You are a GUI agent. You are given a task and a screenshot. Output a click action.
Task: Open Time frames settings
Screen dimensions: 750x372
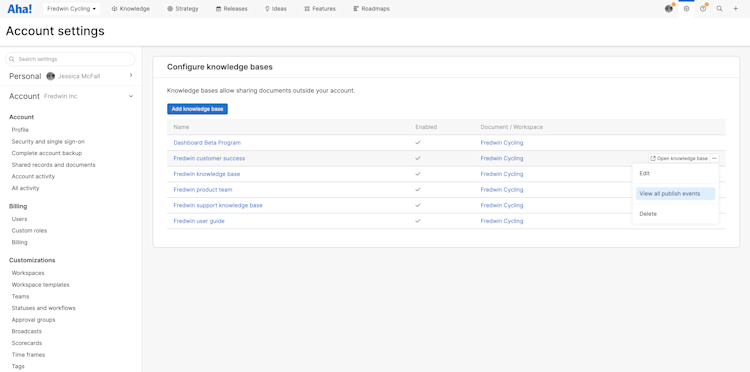(x=28, y=355)
